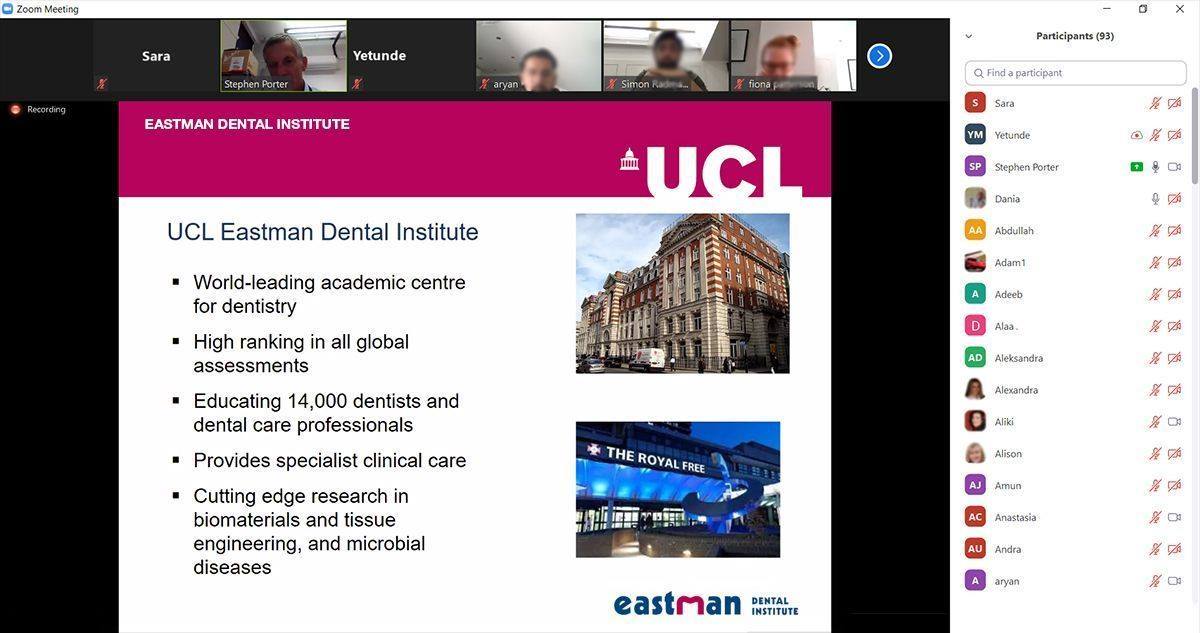Select Andra in the participants list
Screen dimensions: 1200x633
click(1008, 549)
